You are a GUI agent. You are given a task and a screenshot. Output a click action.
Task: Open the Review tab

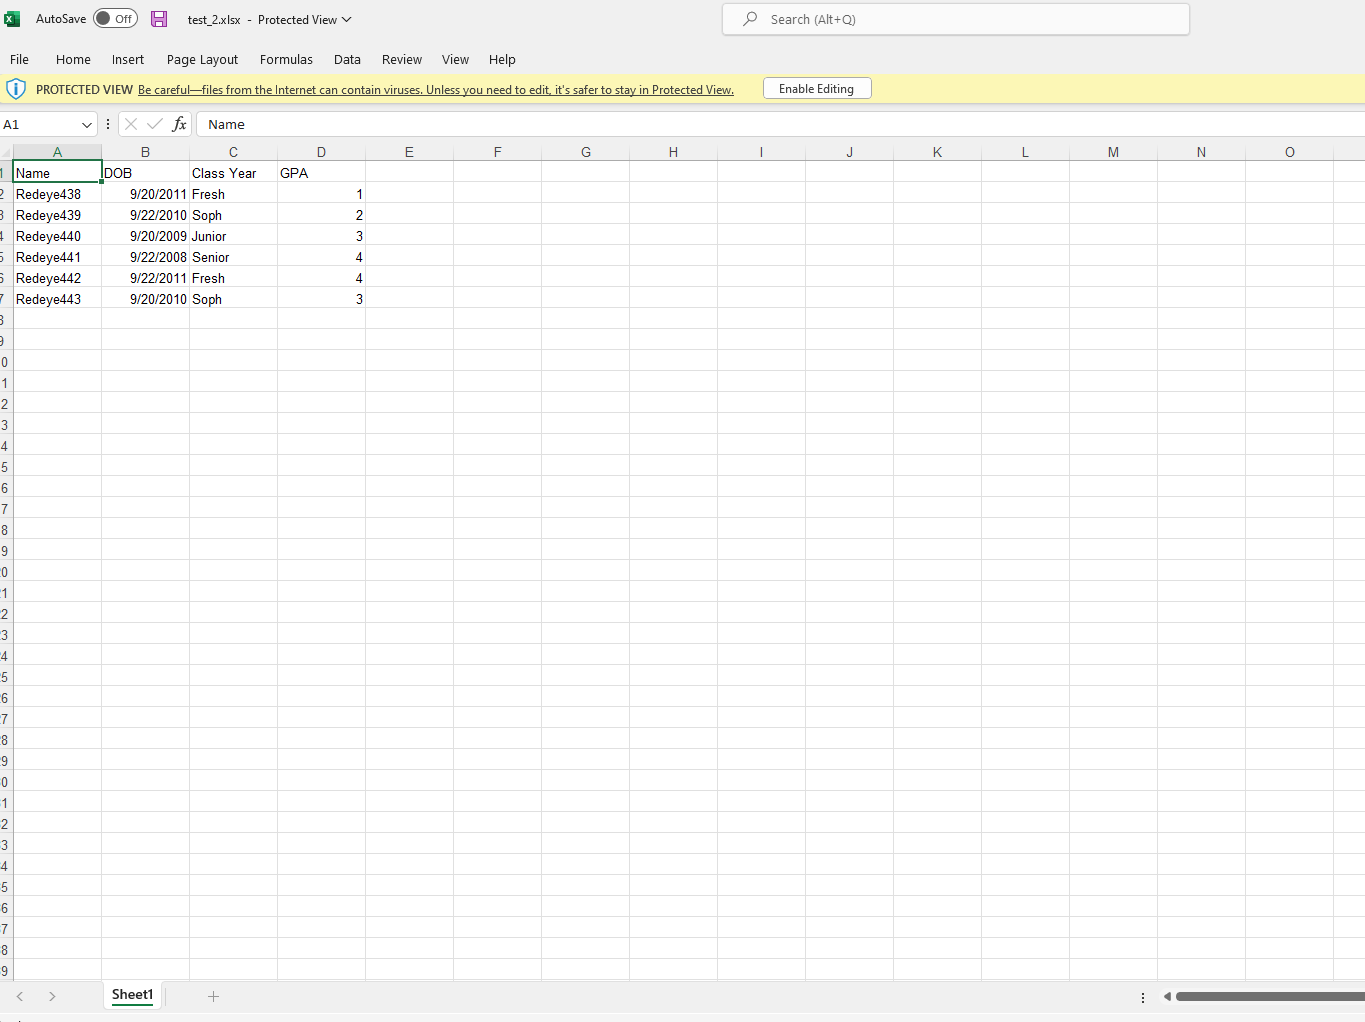402,59
